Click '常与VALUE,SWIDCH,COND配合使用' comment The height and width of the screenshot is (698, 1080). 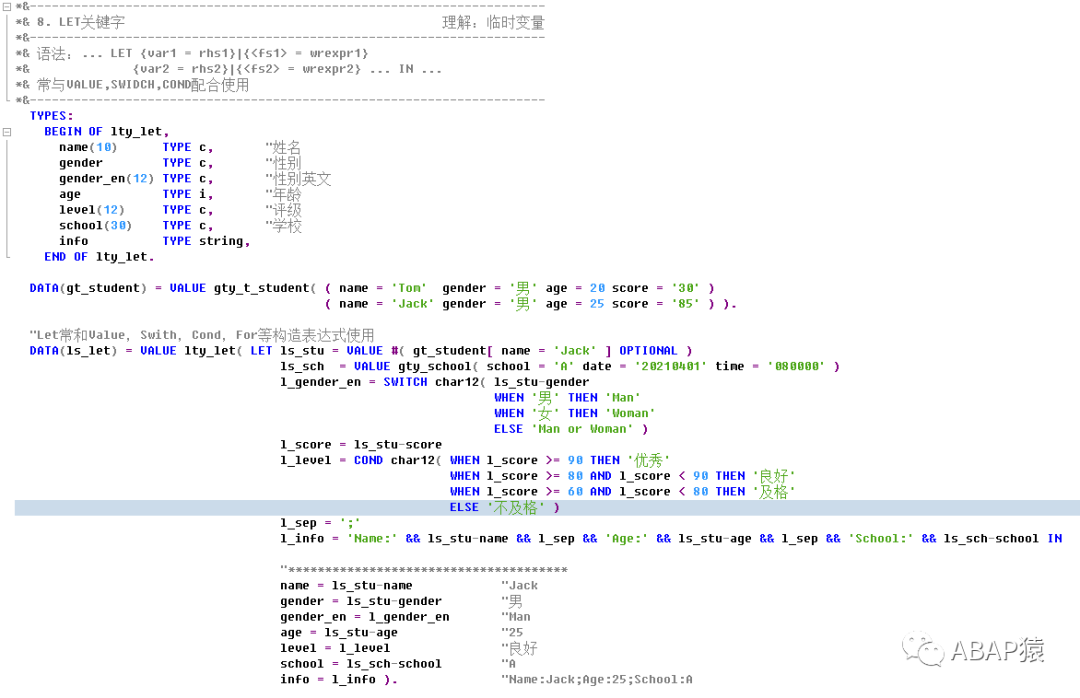click(x=143, y=85)
